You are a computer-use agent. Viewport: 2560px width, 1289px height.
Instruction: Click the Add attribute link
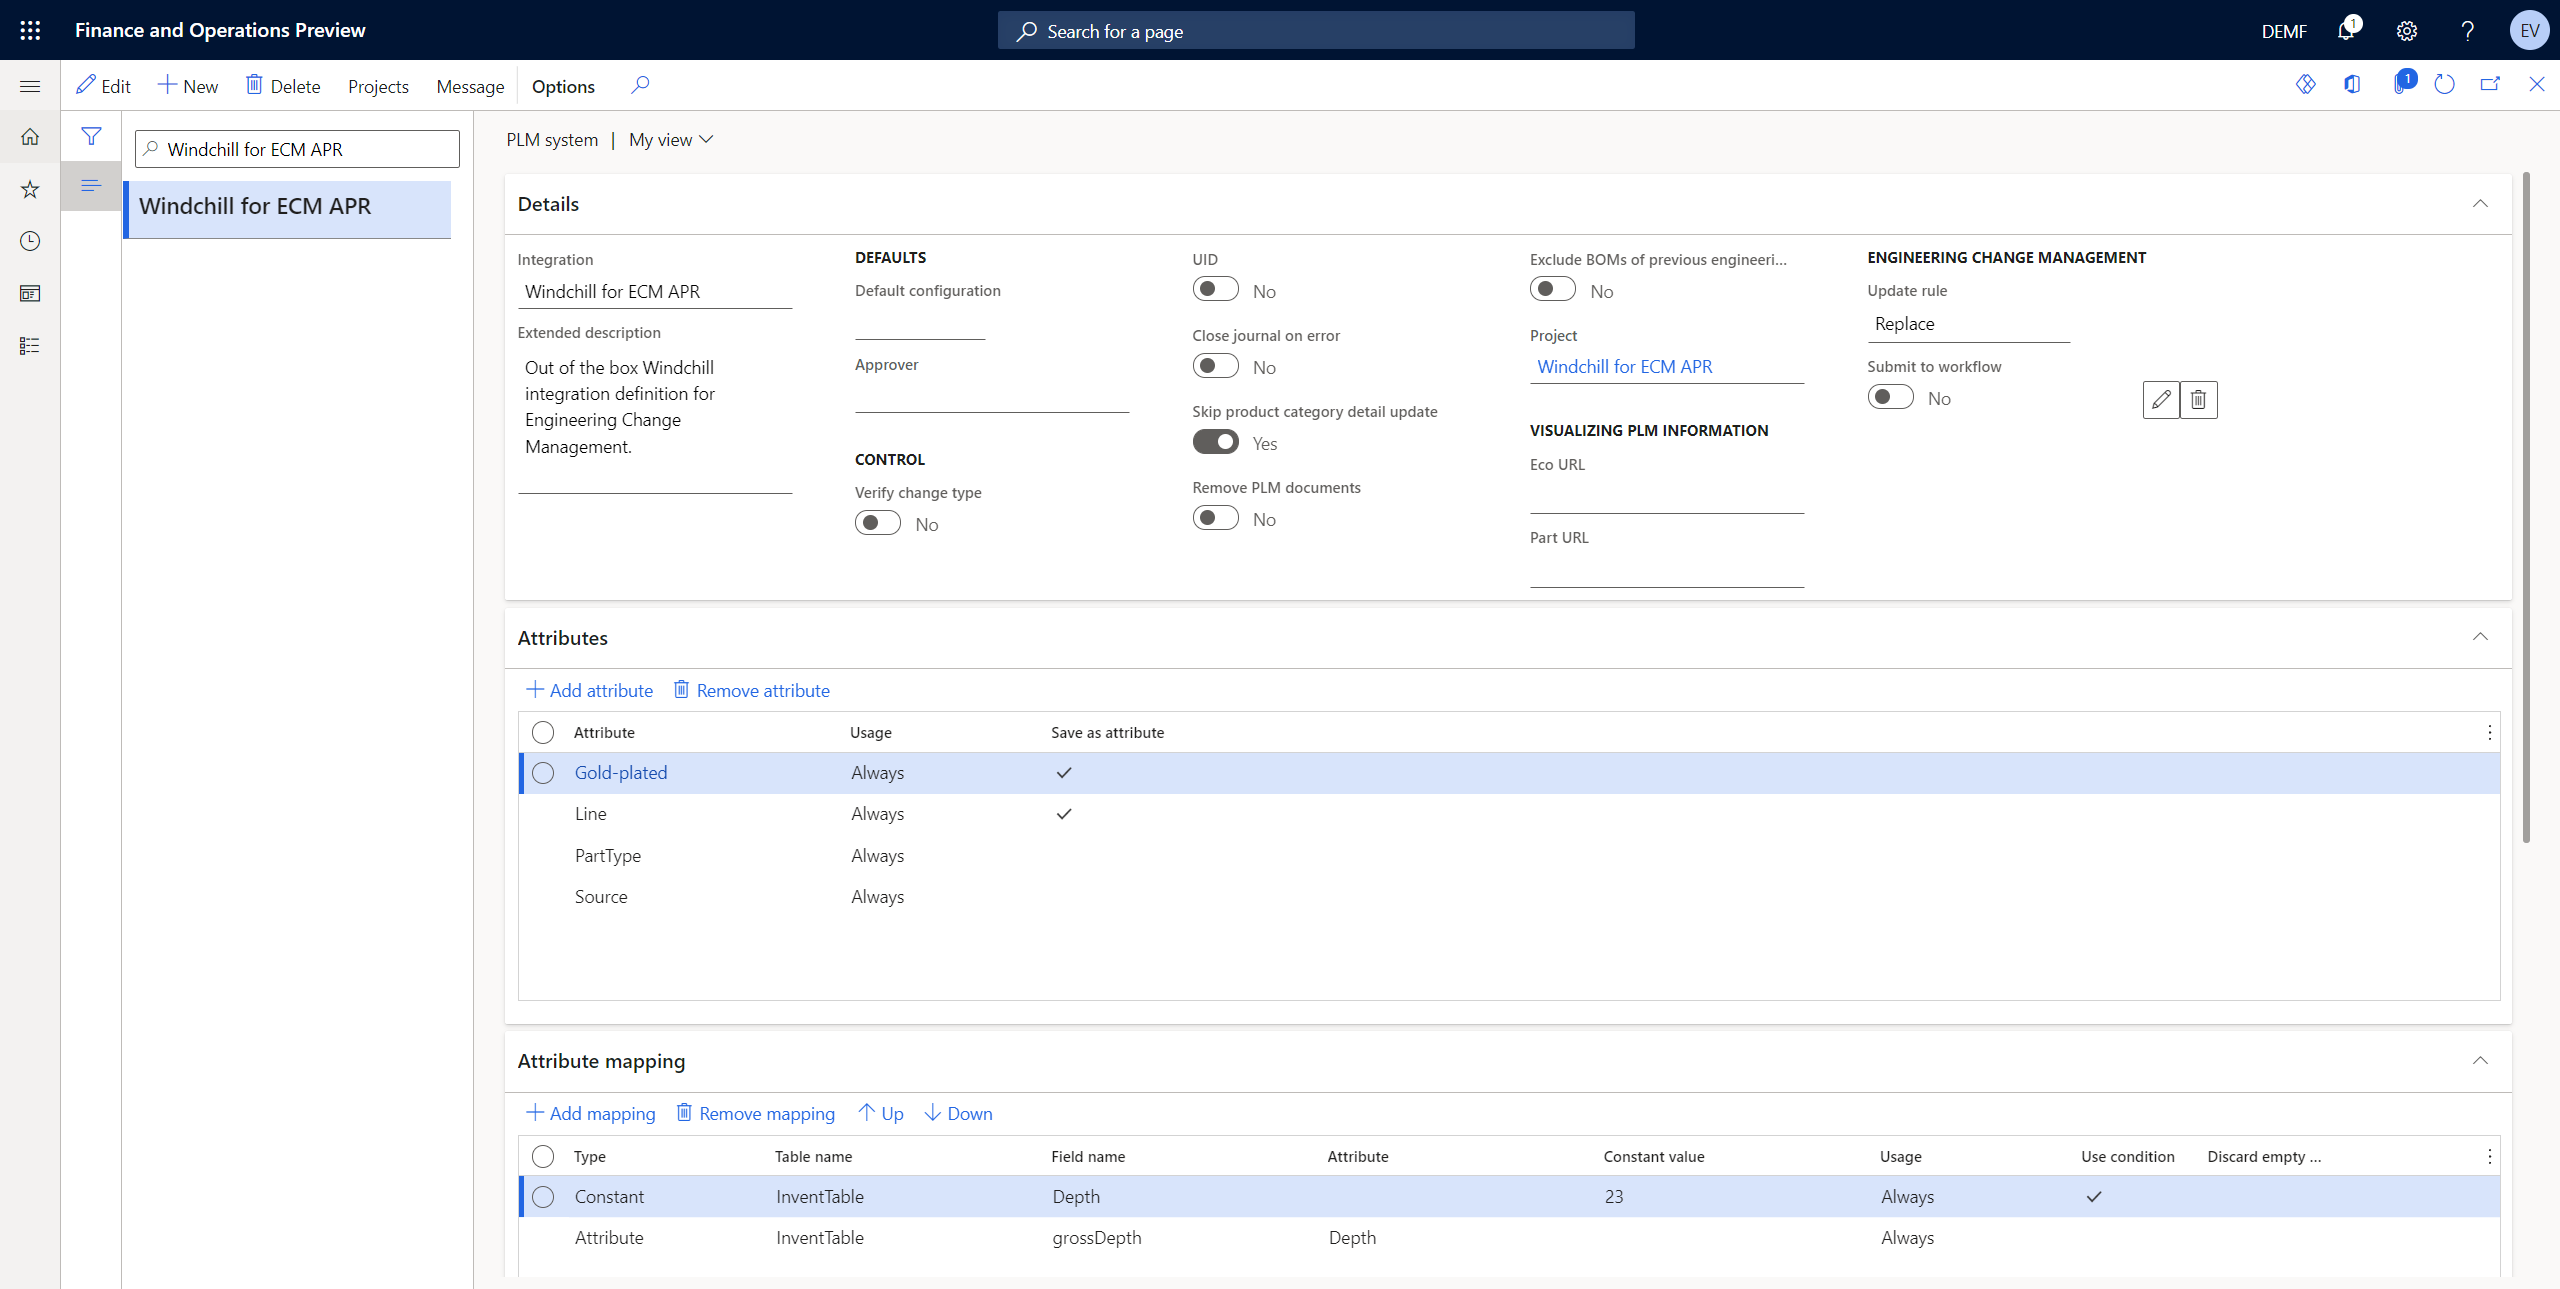589,690
